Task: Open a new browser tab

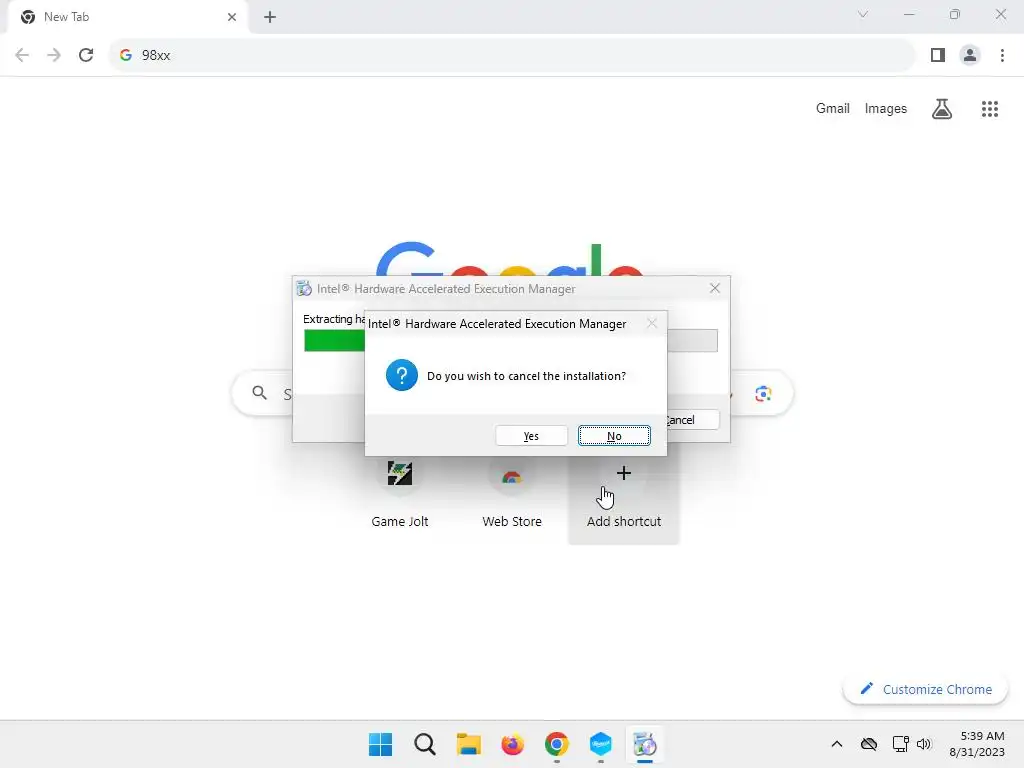Action: pos(270,17)
